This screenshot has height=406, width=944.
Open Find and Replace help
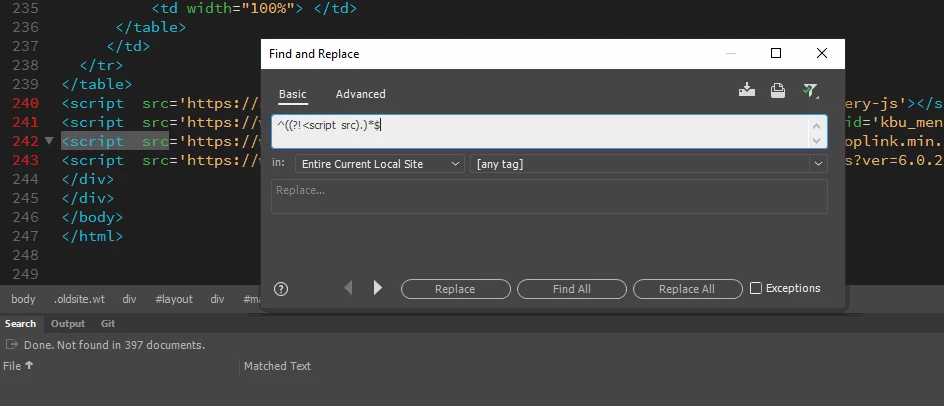click(x=281, y=289)
